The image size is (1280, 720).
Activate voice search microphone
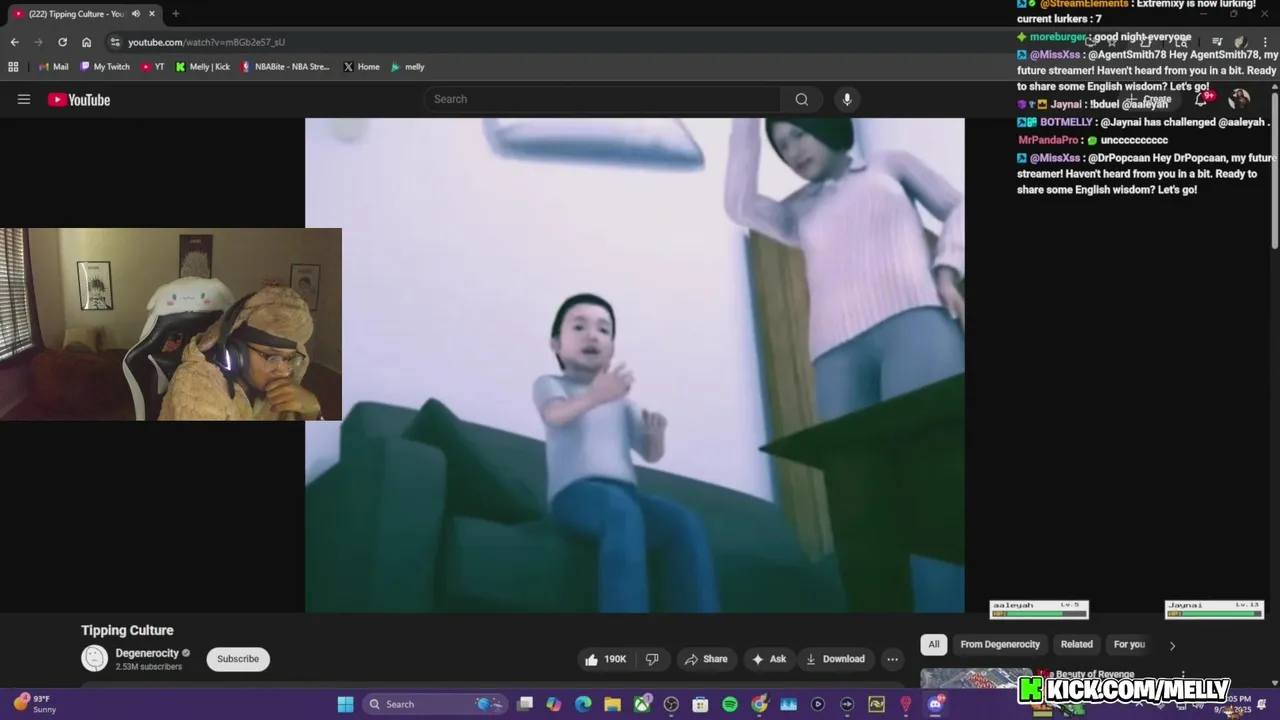coord(847,99)
